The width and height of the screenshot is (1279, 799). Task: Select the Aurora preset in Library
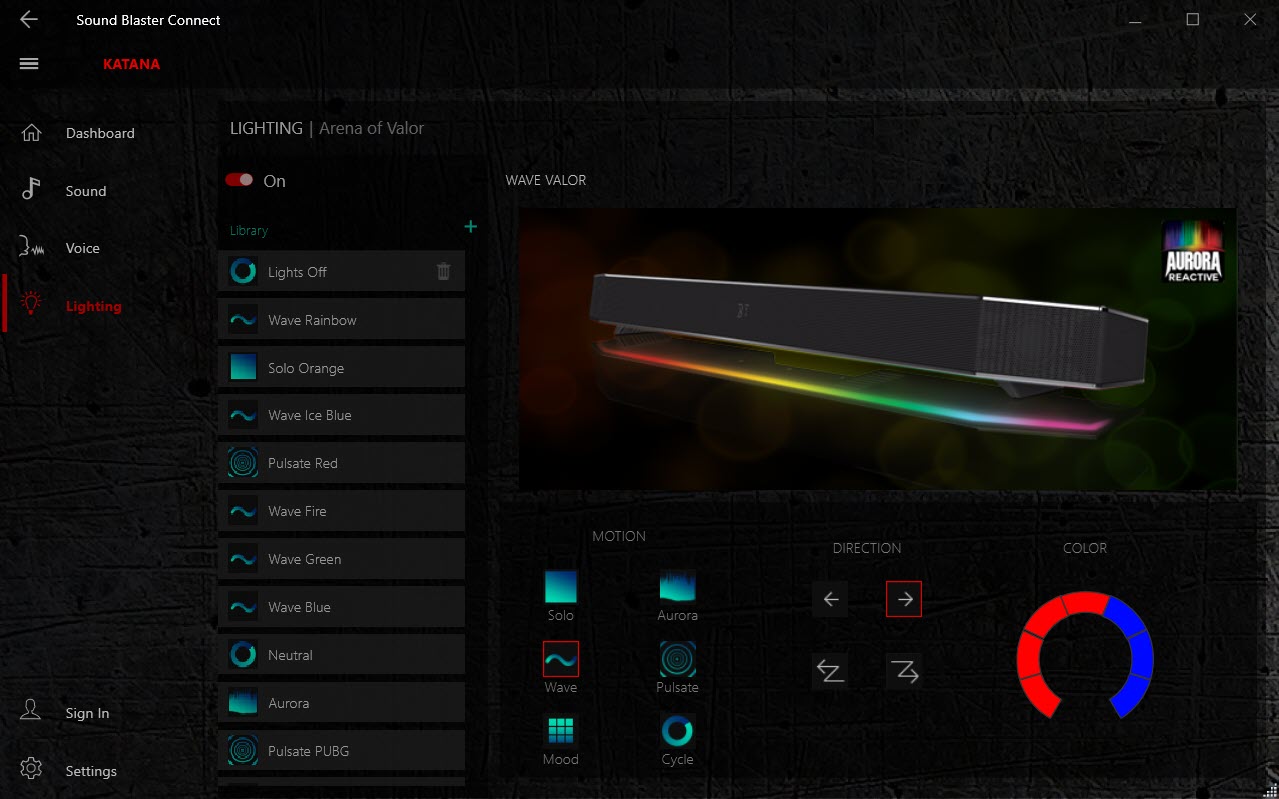[341, 703]
